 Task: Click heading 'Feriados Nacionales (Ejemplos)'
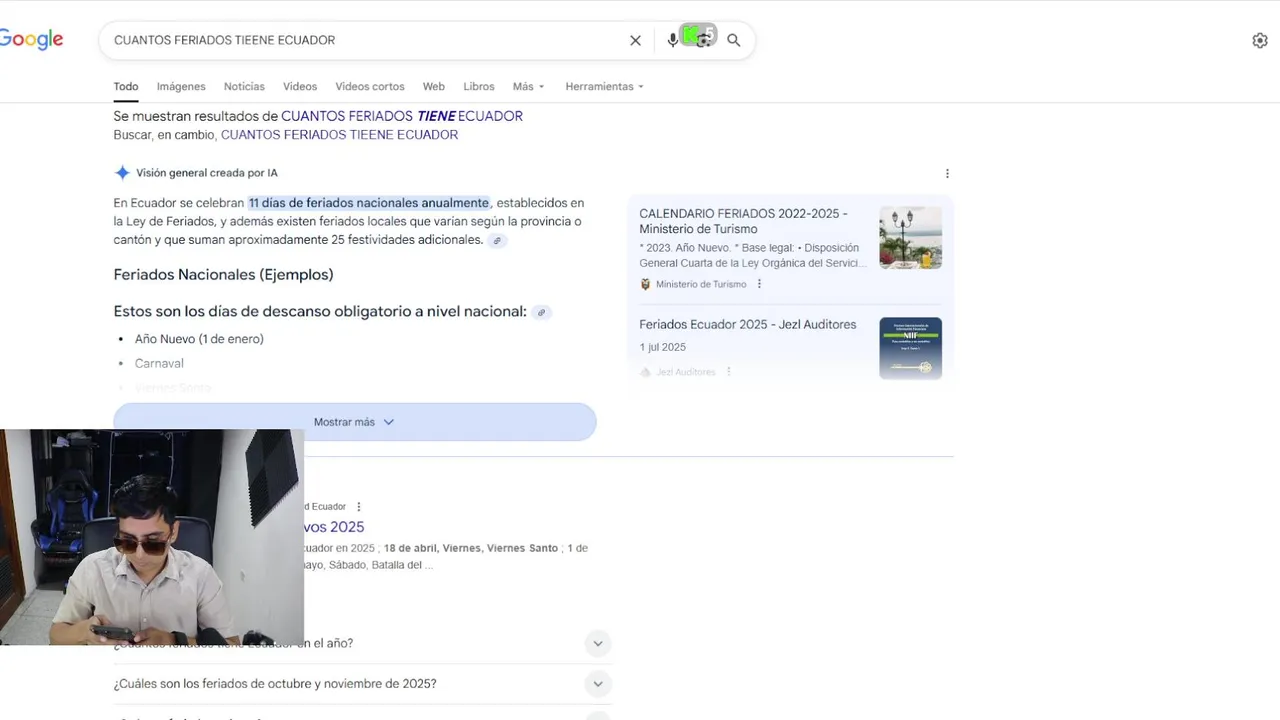click(x=224, y=275)
